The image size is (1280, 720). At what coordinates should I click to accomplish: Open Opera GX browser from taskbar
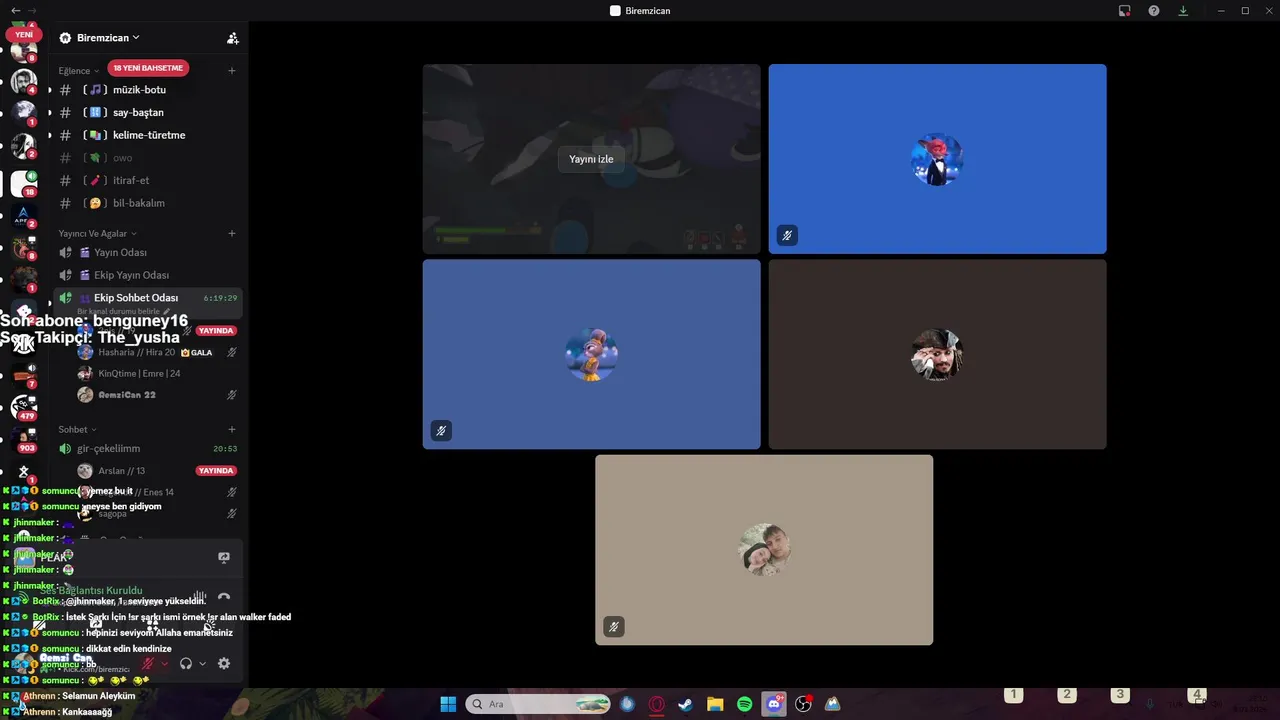(657, 704)
